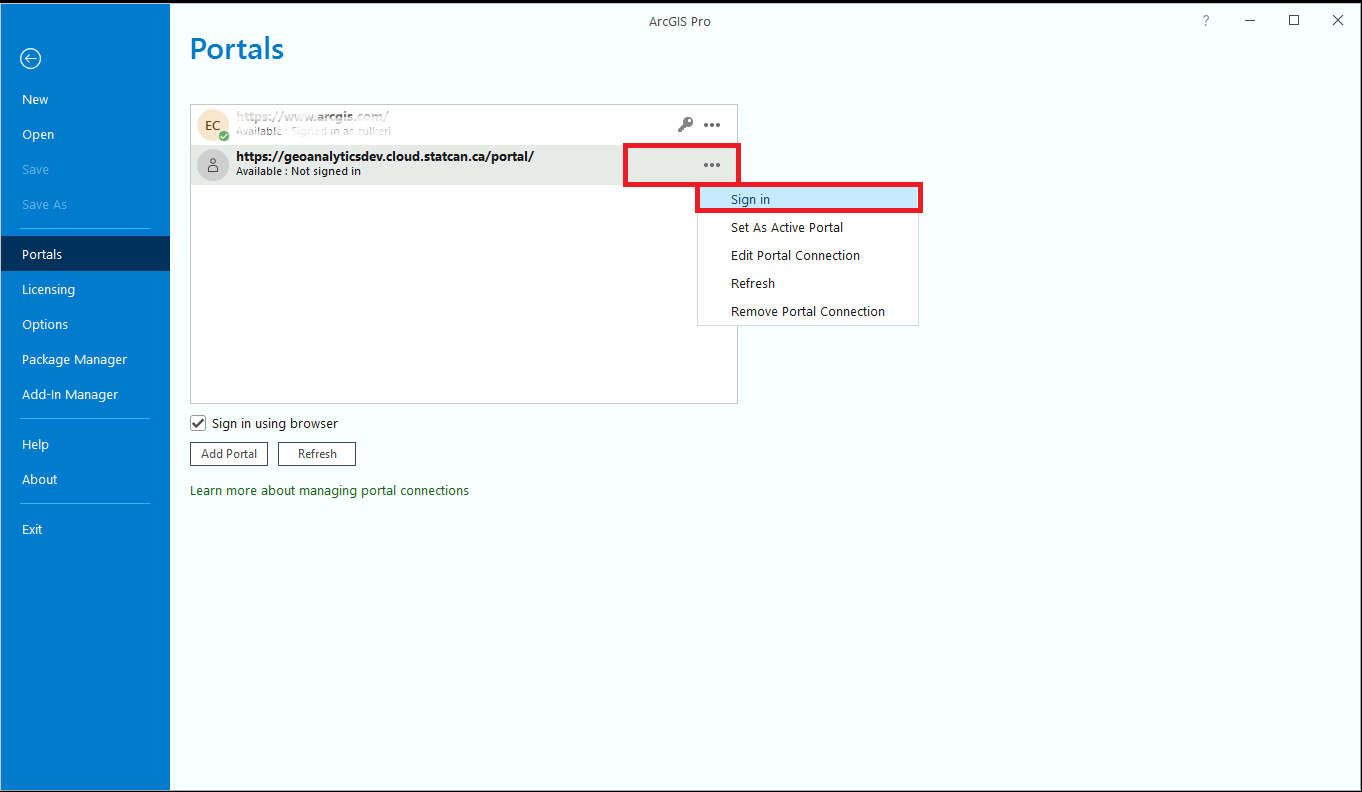Open Options from the sidebar

[x=85, y=325]
